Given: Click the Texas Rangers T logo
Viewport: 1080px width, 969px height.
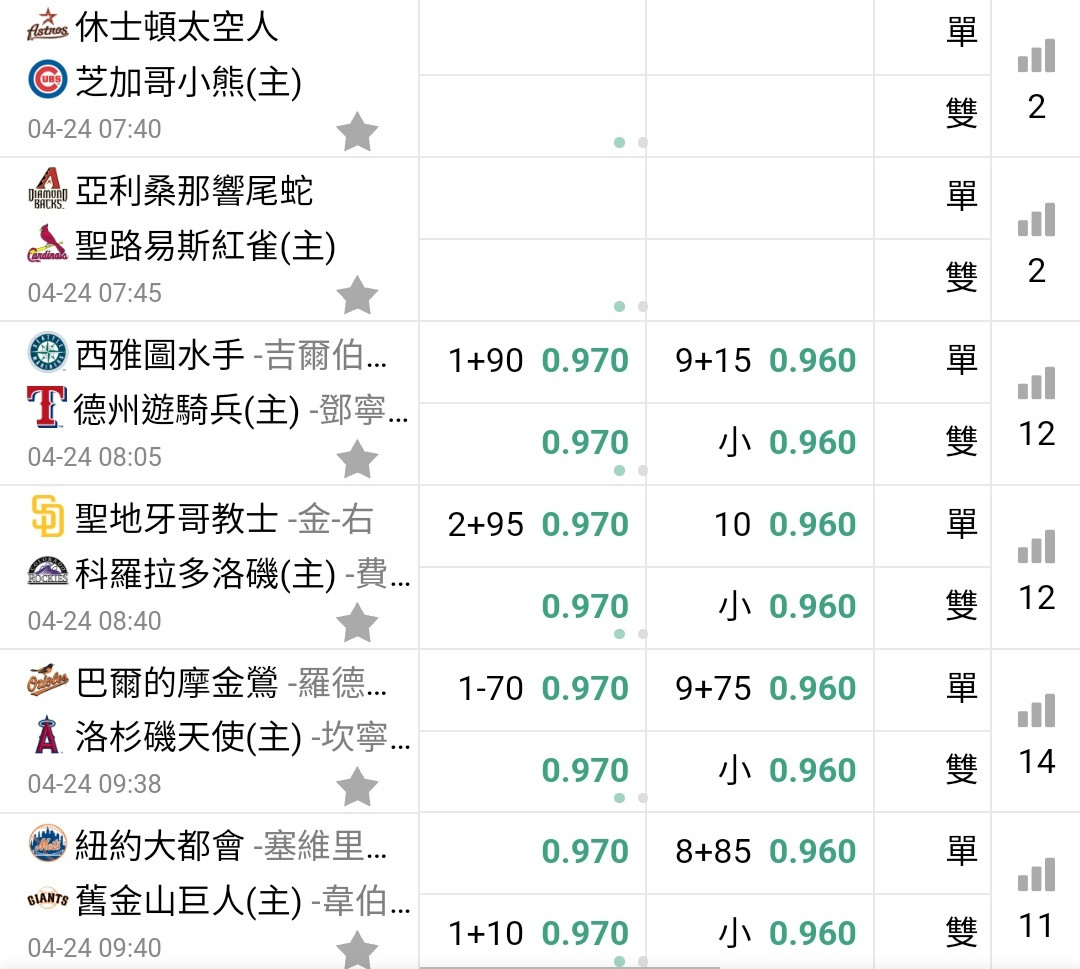Looking at the screenshot, I should tap(46, 408).
